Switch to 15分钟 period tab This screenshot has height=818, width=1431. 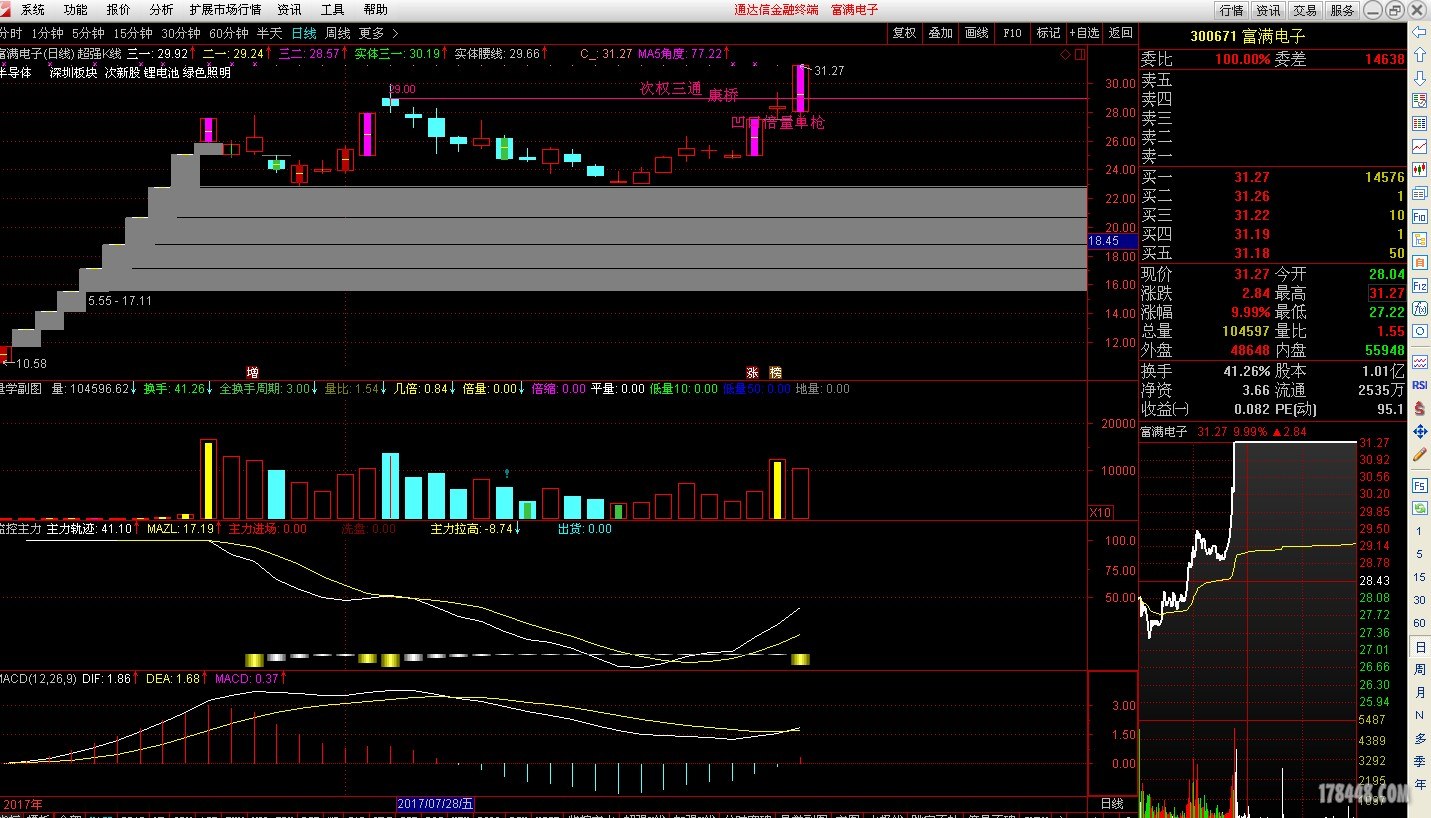click(132, 33)
